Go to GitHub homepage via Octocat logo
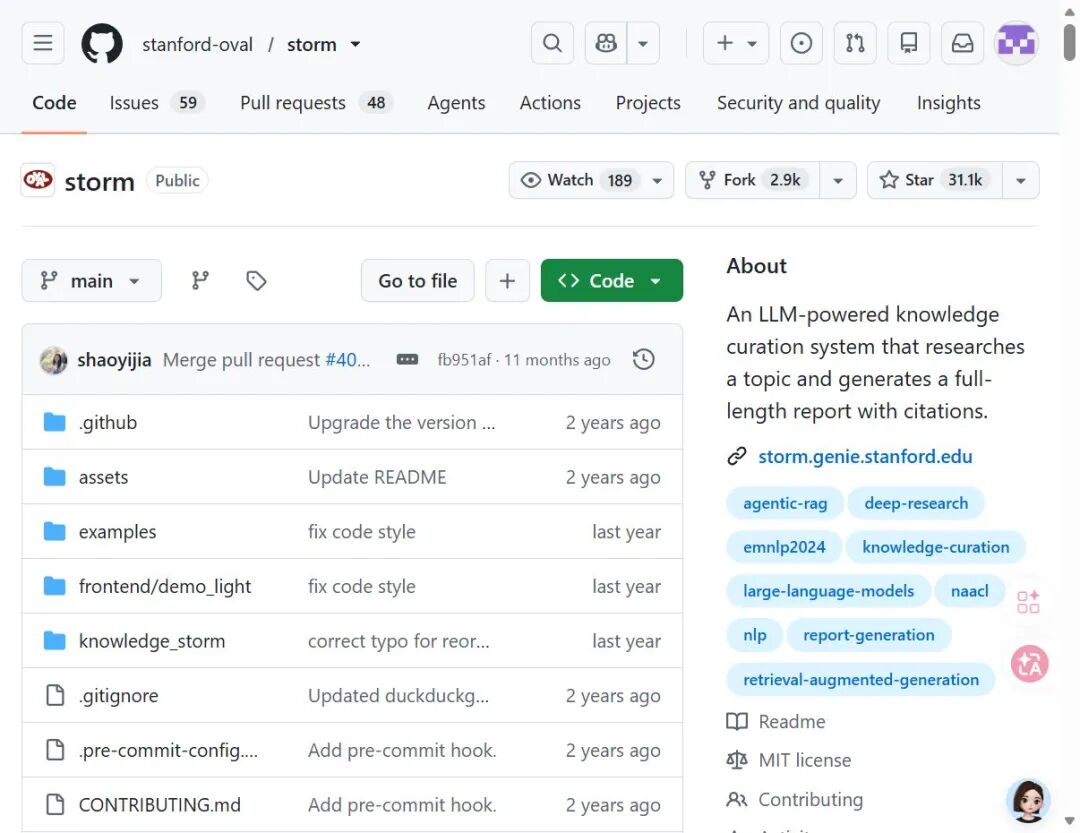1080x833 pixels. pyautogui.click(x=102, y=43)
